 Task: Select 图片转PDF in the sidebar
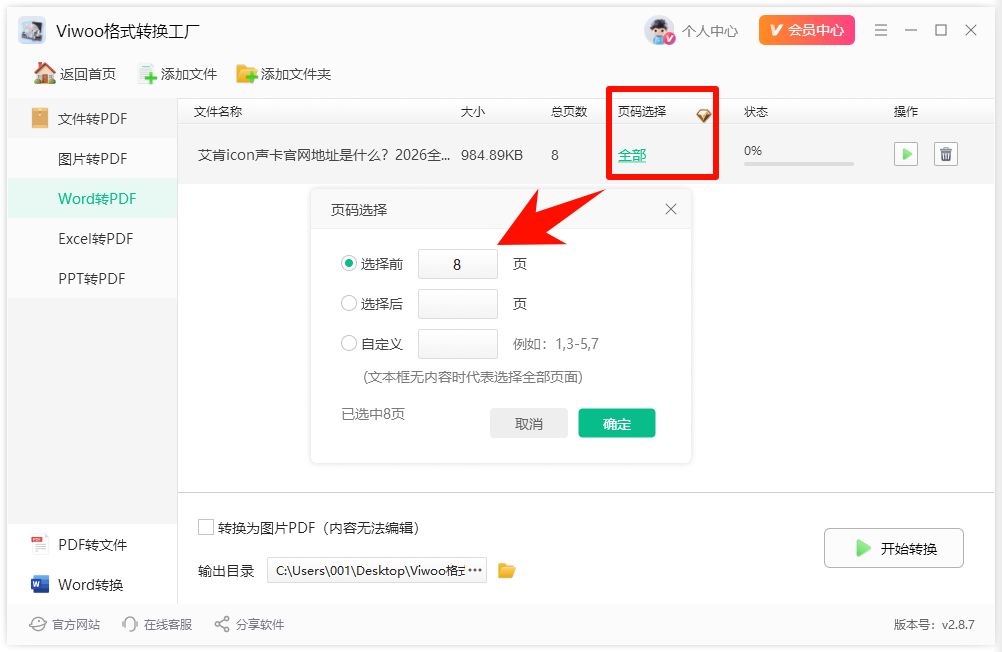tap(92, 159)
